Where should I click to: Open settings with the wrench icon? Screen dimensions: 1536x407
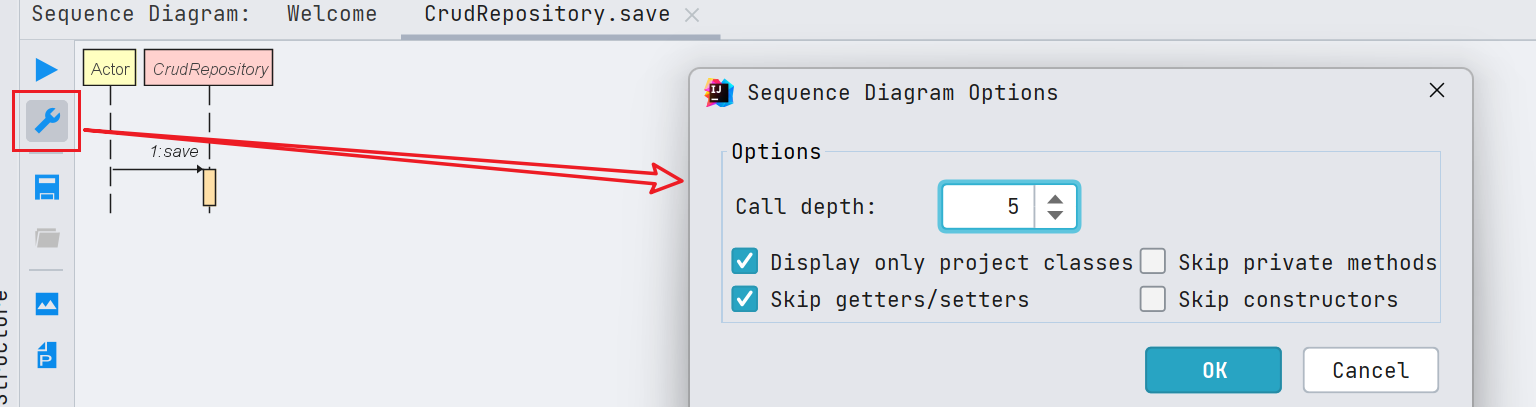click(x=46, y=122)
